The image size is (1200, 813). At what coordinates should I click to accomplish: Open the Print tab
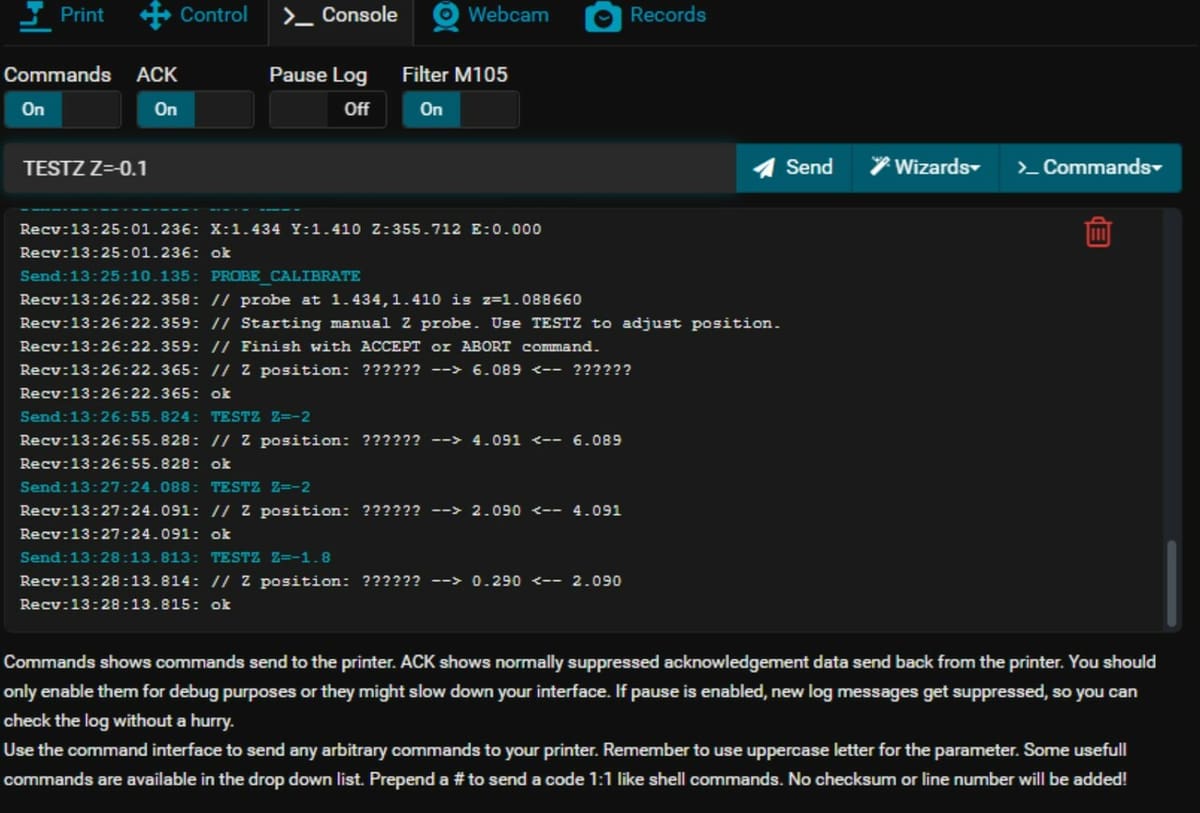63,17
